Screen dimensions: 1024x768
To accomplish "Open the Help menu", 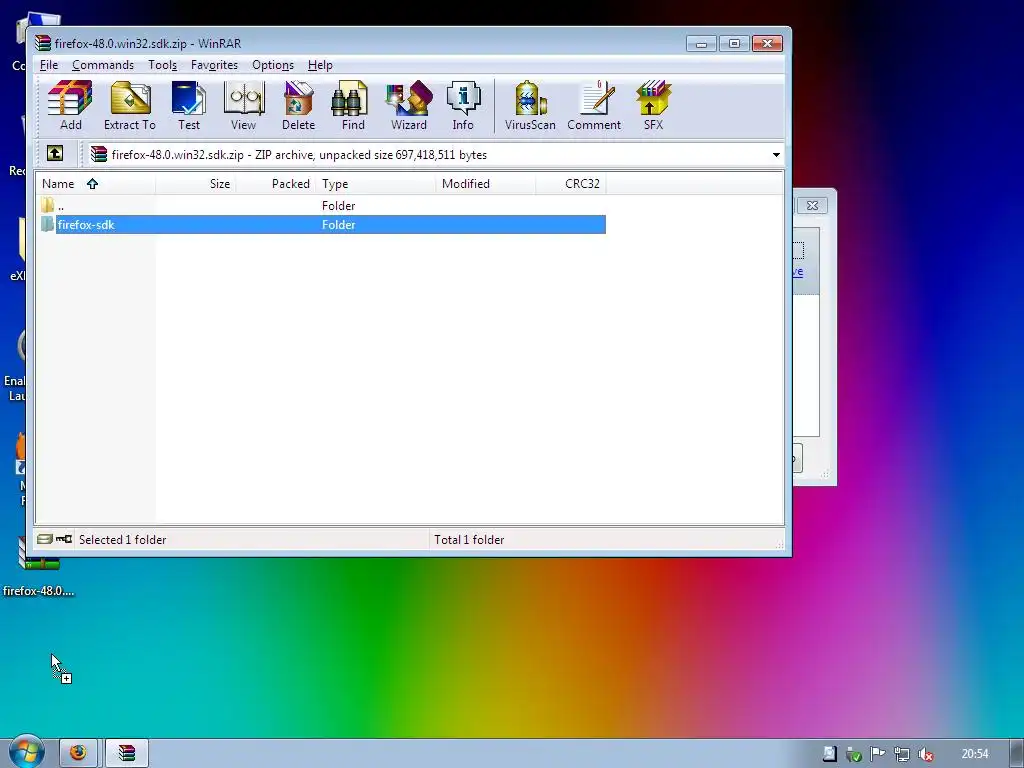I will 320,65.
